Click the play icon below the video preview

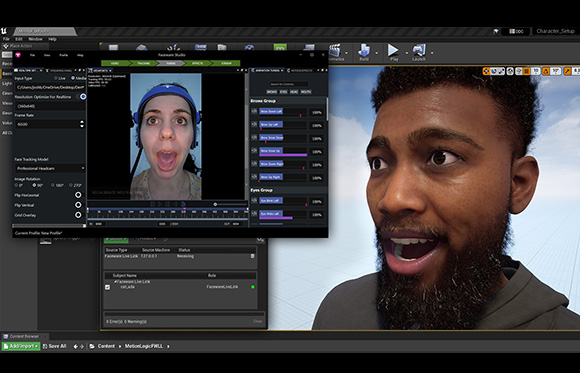click(x=160, y=204)
